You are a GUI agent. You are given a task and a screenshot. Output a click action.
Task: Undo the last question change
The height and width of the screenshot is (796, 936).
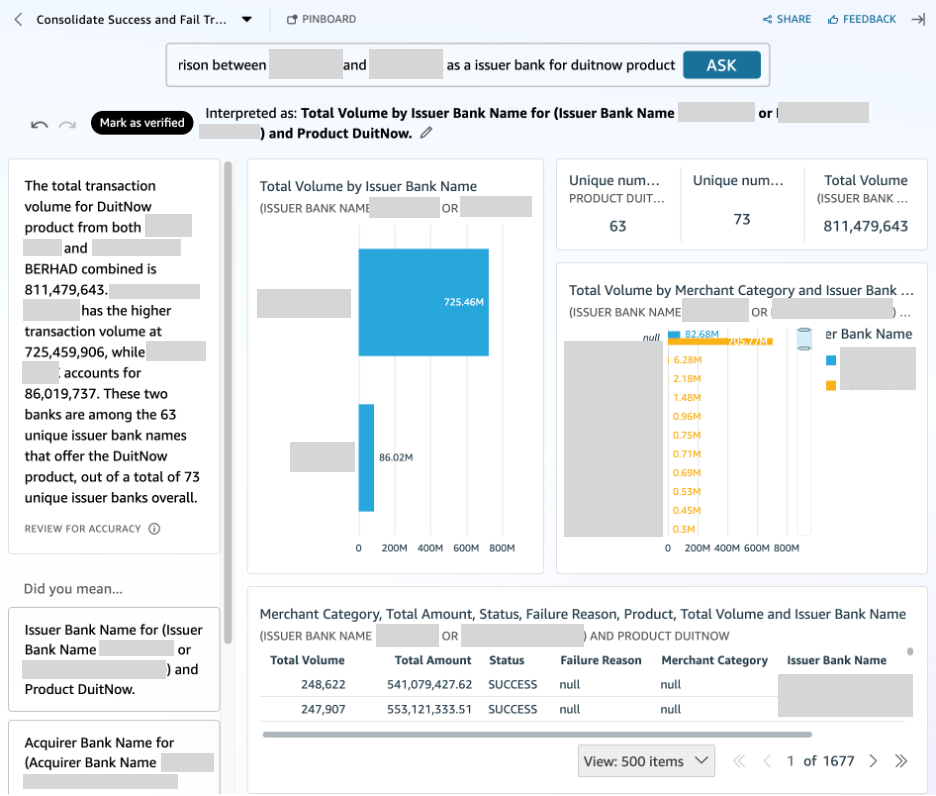tap(39, 124)
